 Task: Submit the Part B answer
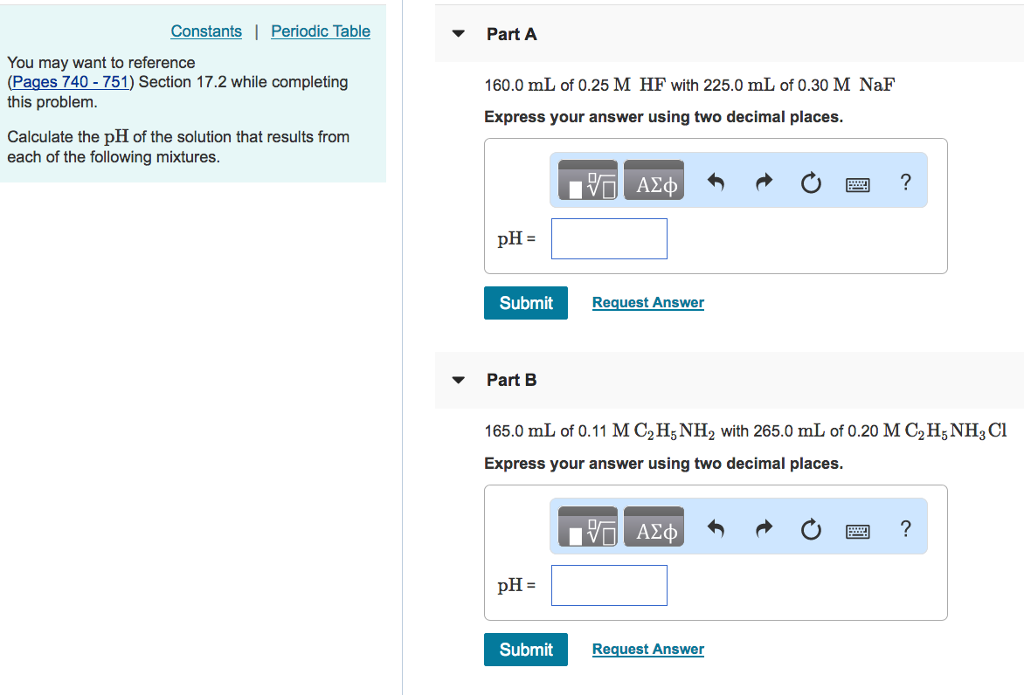[525, 649]
